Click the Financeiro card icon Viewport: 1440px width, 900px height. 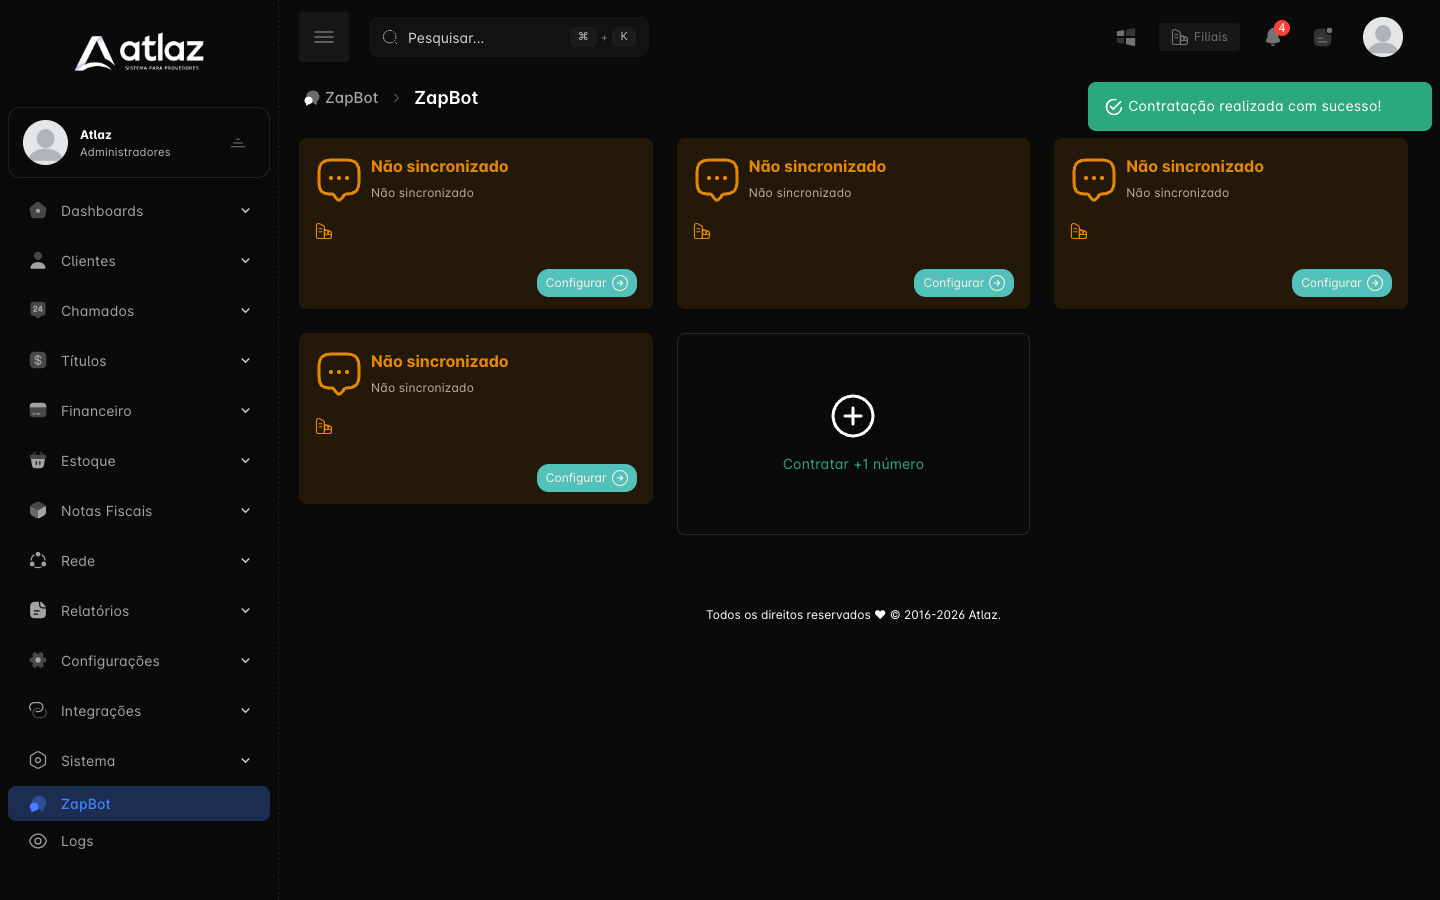pos(38,410)
